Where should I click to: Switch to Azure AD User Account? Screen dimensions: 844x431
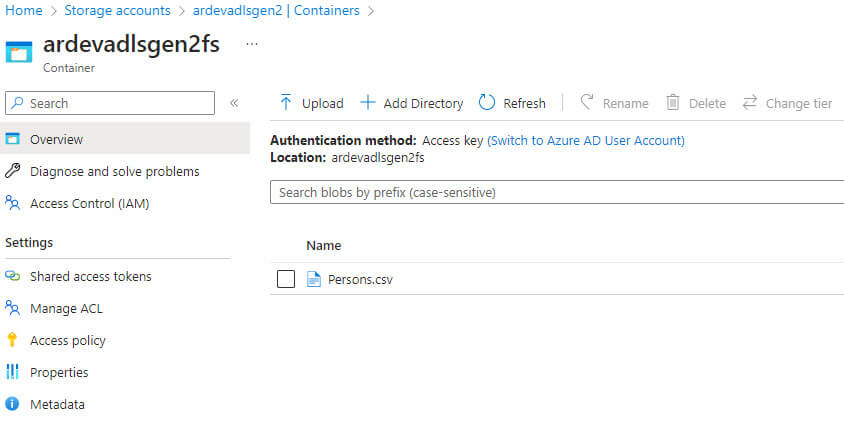(x=586, y=141)
